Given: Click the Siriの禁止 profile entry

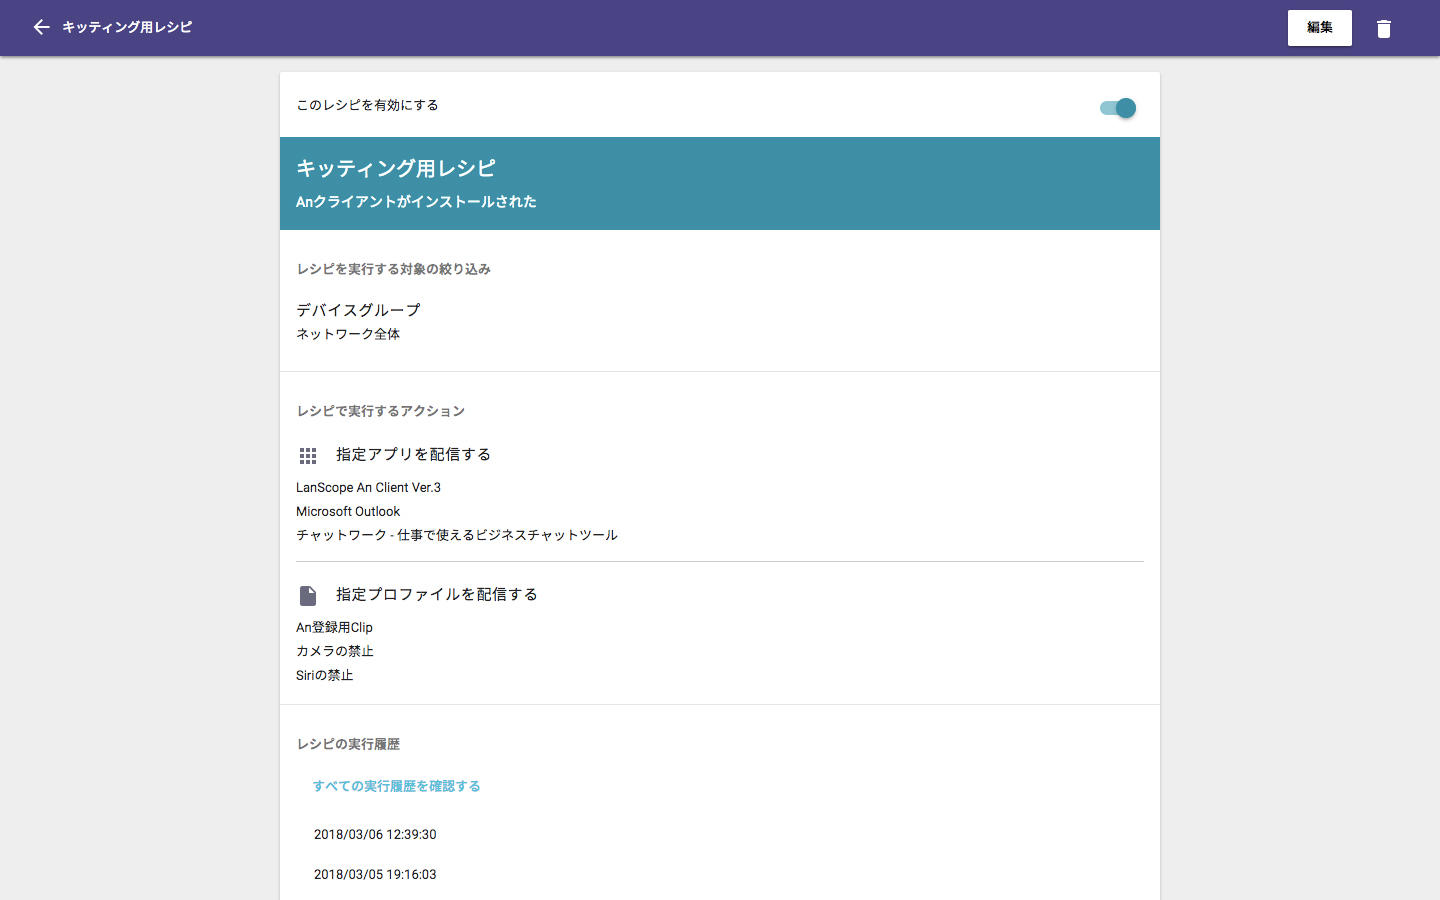Looking at the screenshot, I should 324,675.
